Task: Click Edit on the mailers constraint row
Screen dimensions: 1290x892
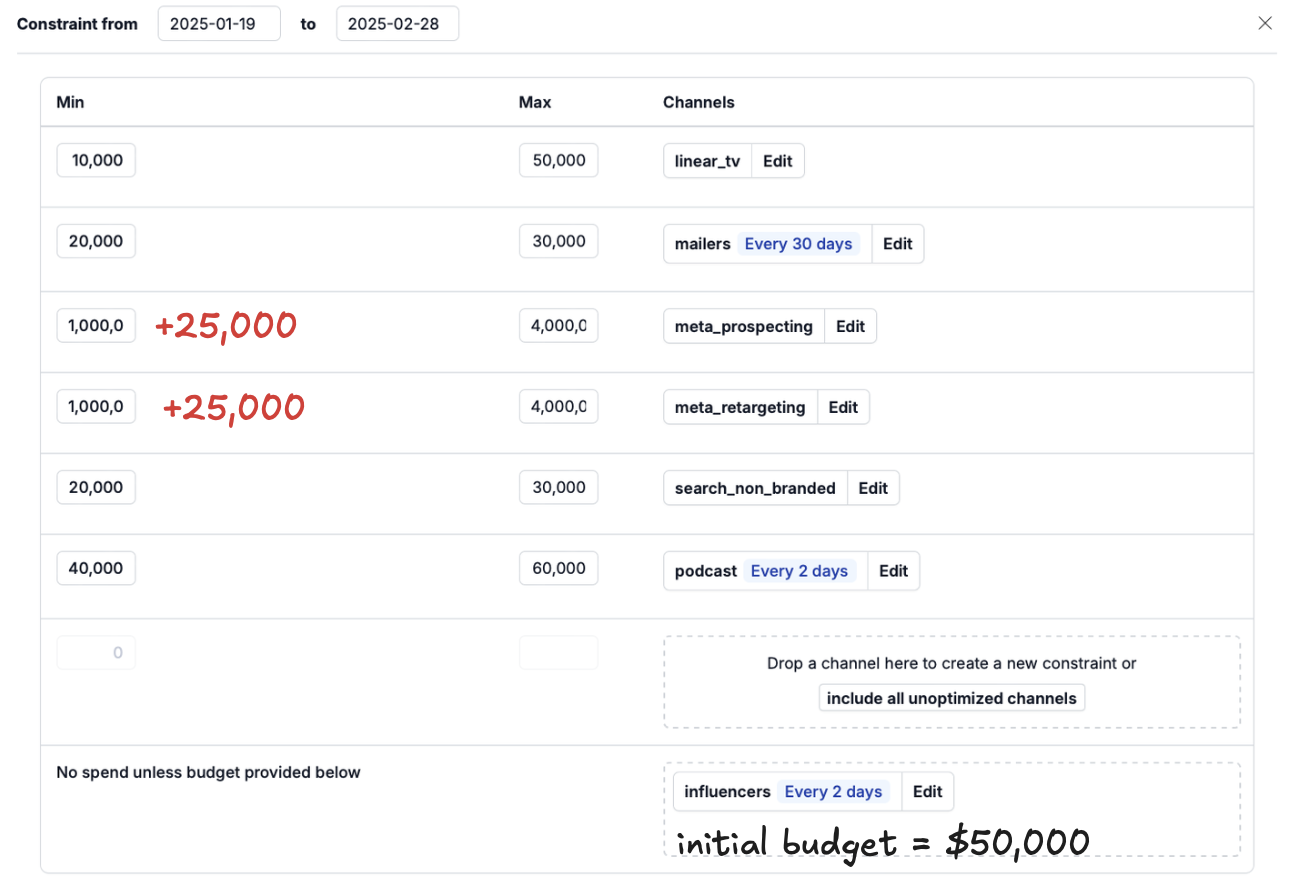Action: coord(897,243)
